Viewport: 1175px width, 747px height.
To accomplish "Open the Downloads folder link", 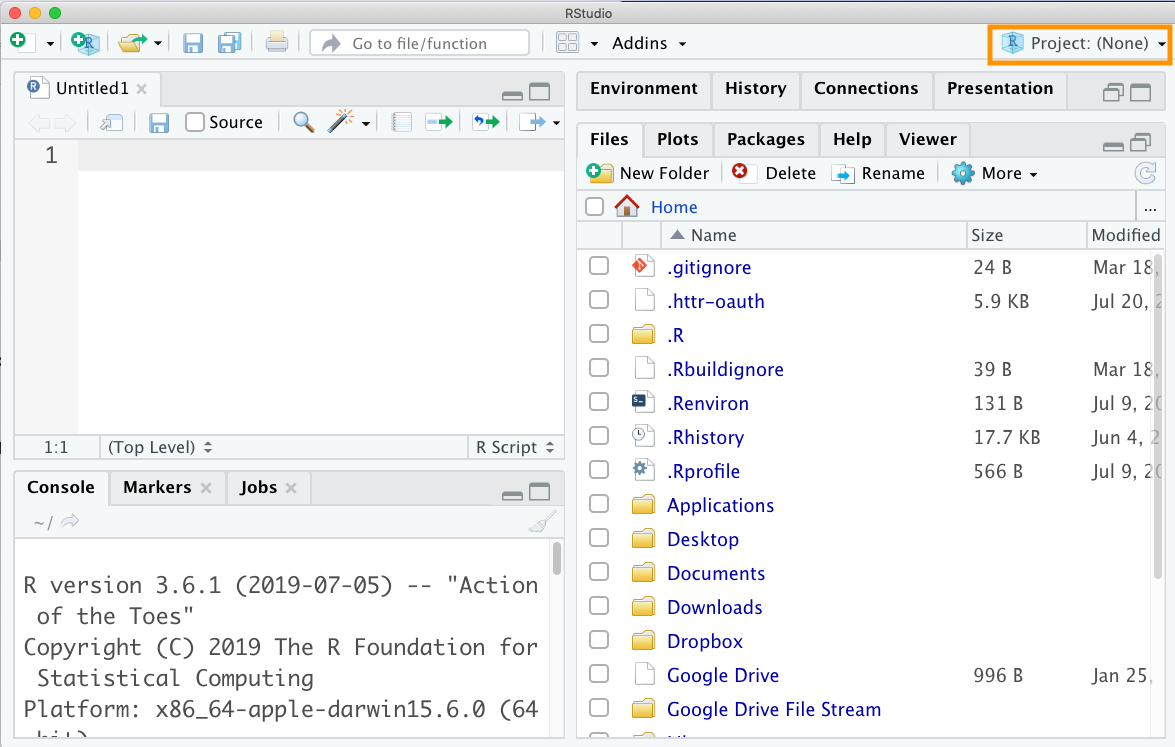I will 714,608.
